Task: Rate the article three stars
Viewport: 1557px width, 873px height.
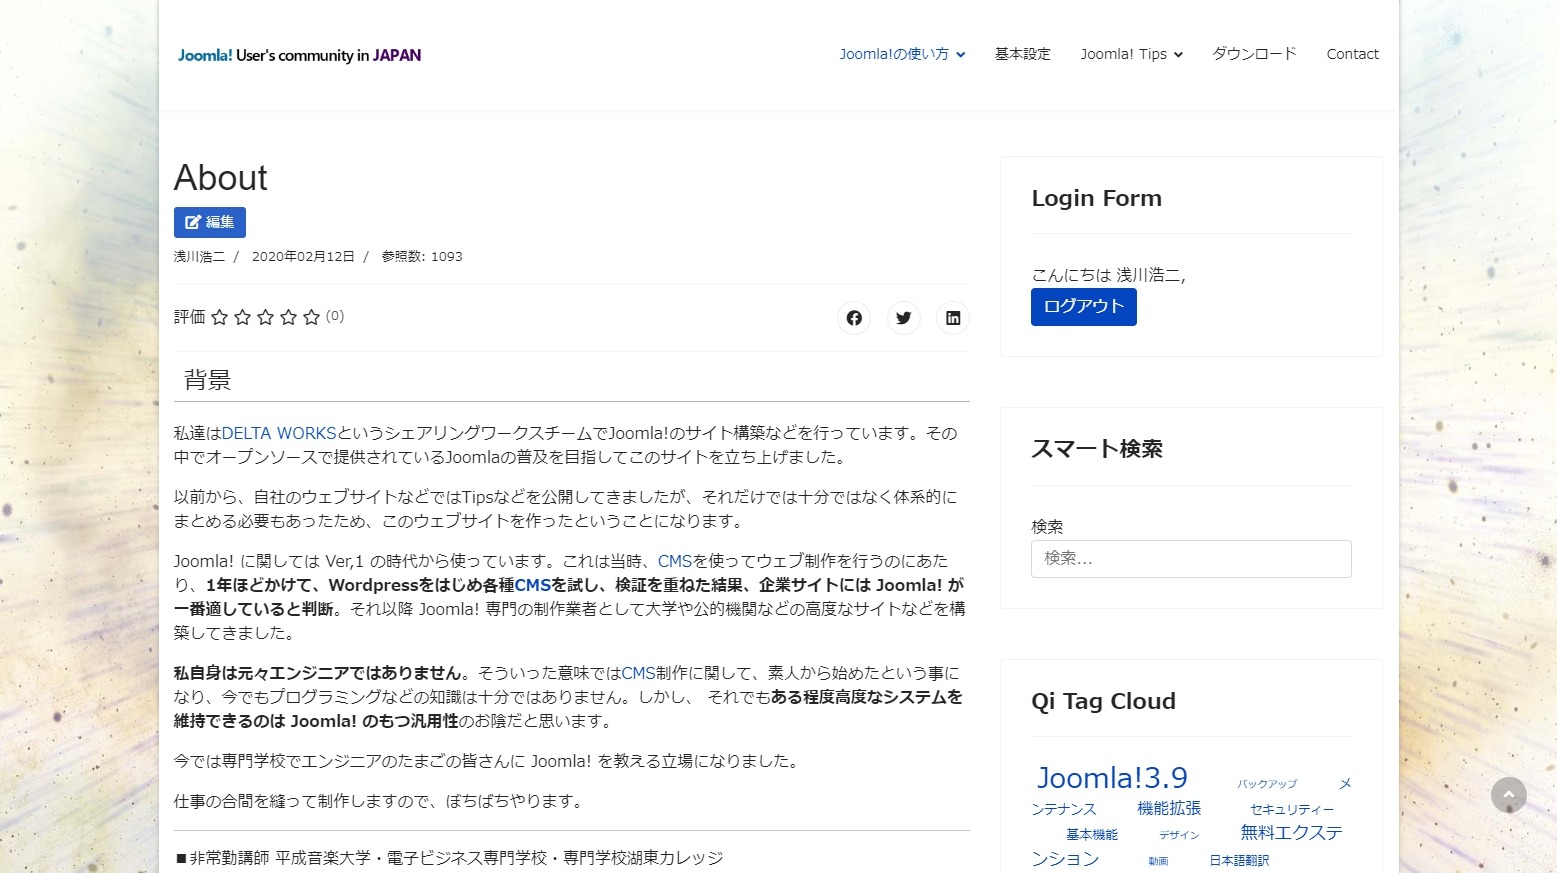Action: 265,317
